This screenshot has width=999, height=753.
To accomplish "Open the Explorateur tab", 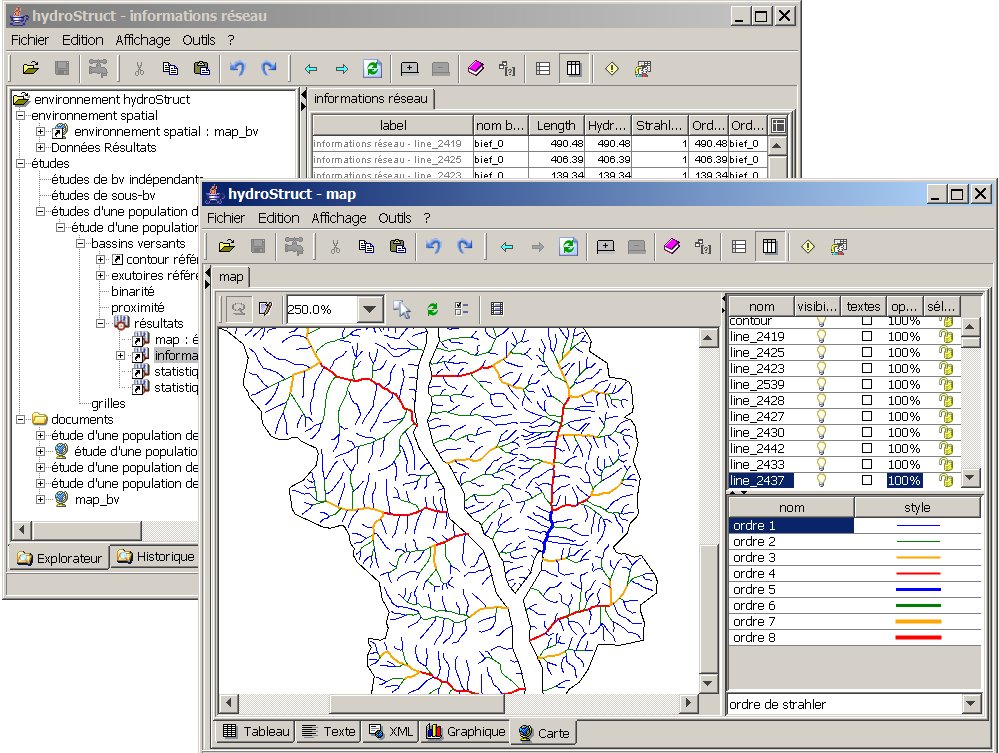I will [59, 558].
